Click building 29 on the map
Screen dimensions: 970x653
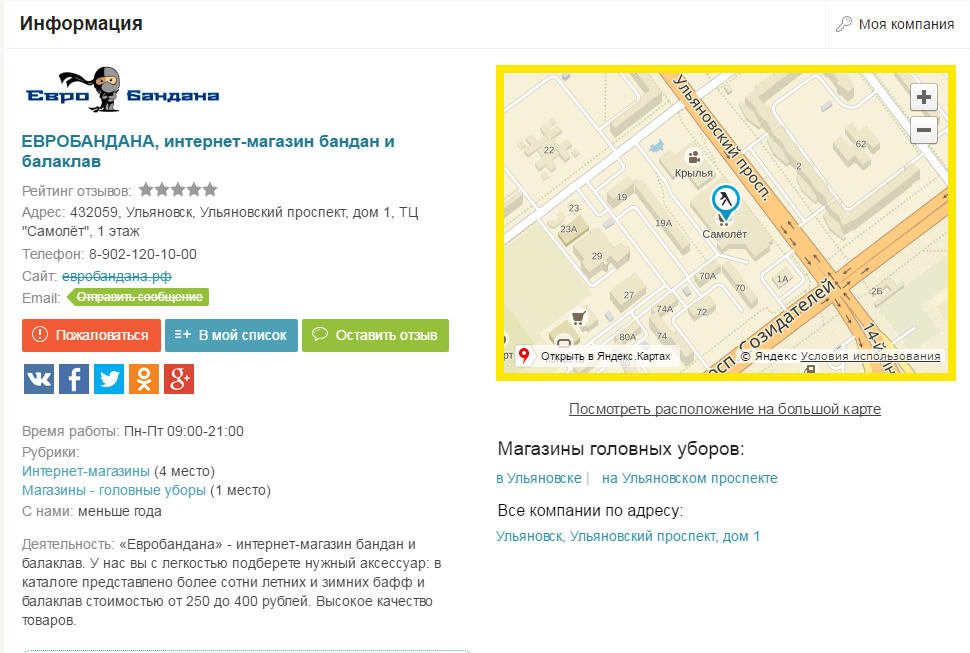[x=597, y=255]
